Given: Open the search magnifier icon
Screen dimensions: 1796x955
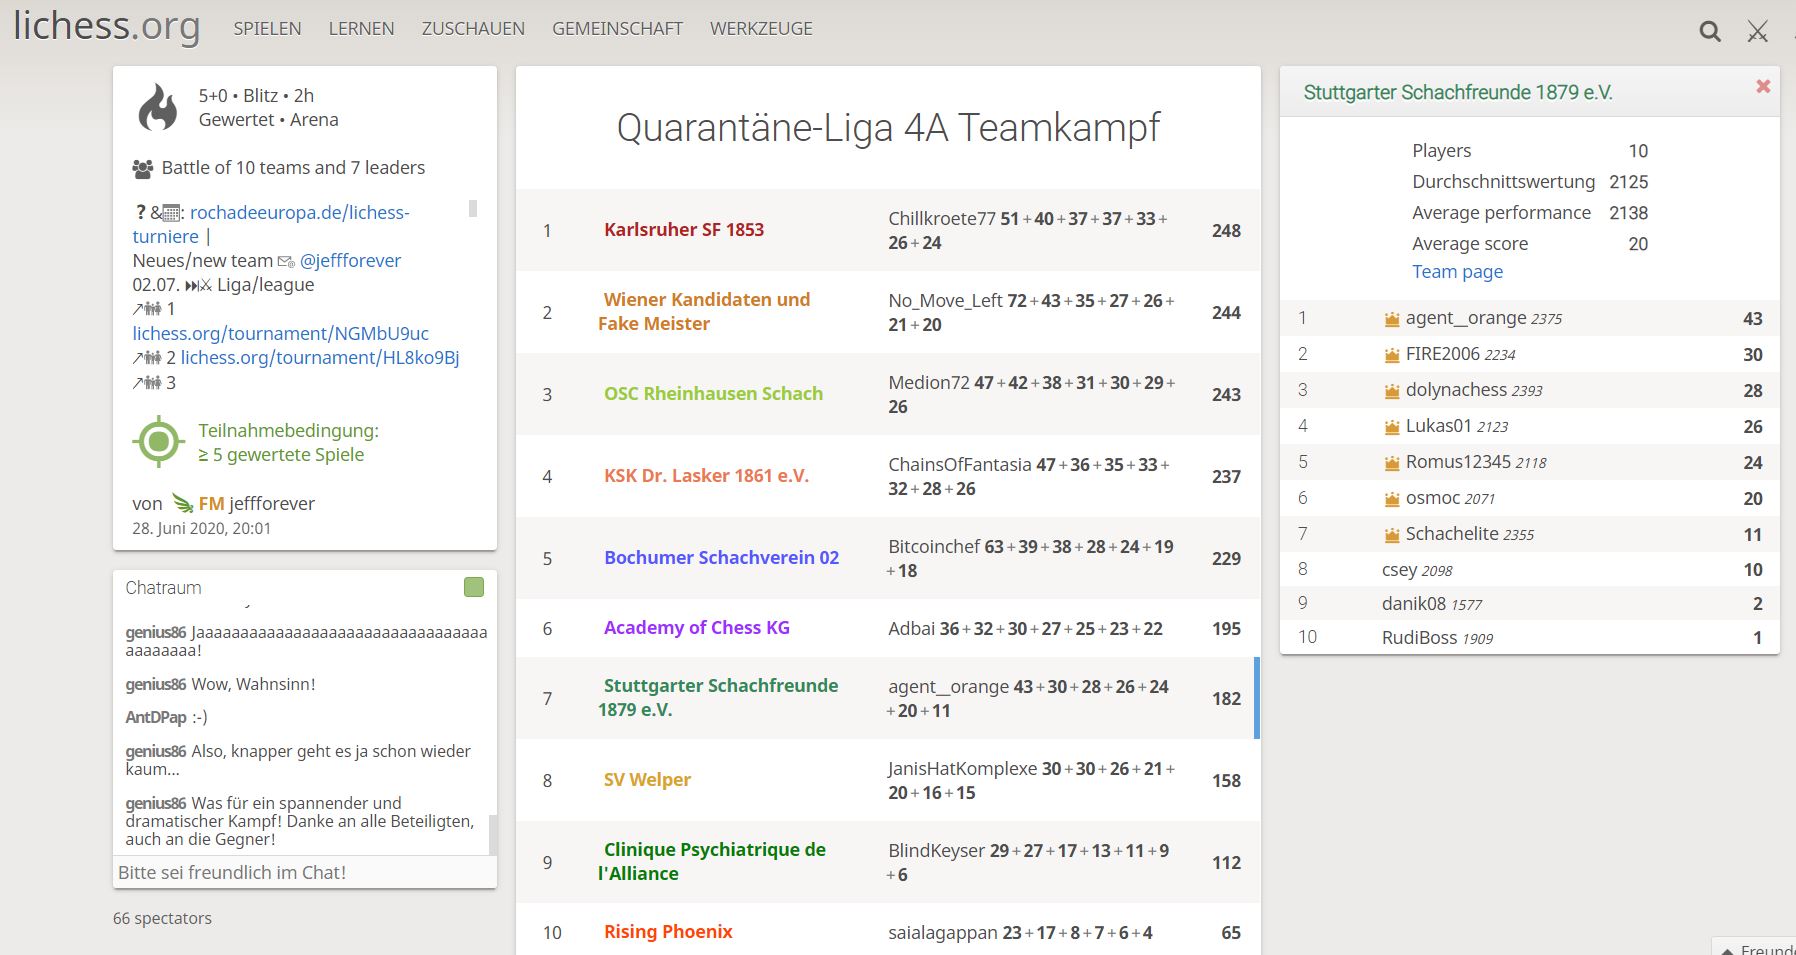Looking at the screenshot, I should coord(1710,32).
